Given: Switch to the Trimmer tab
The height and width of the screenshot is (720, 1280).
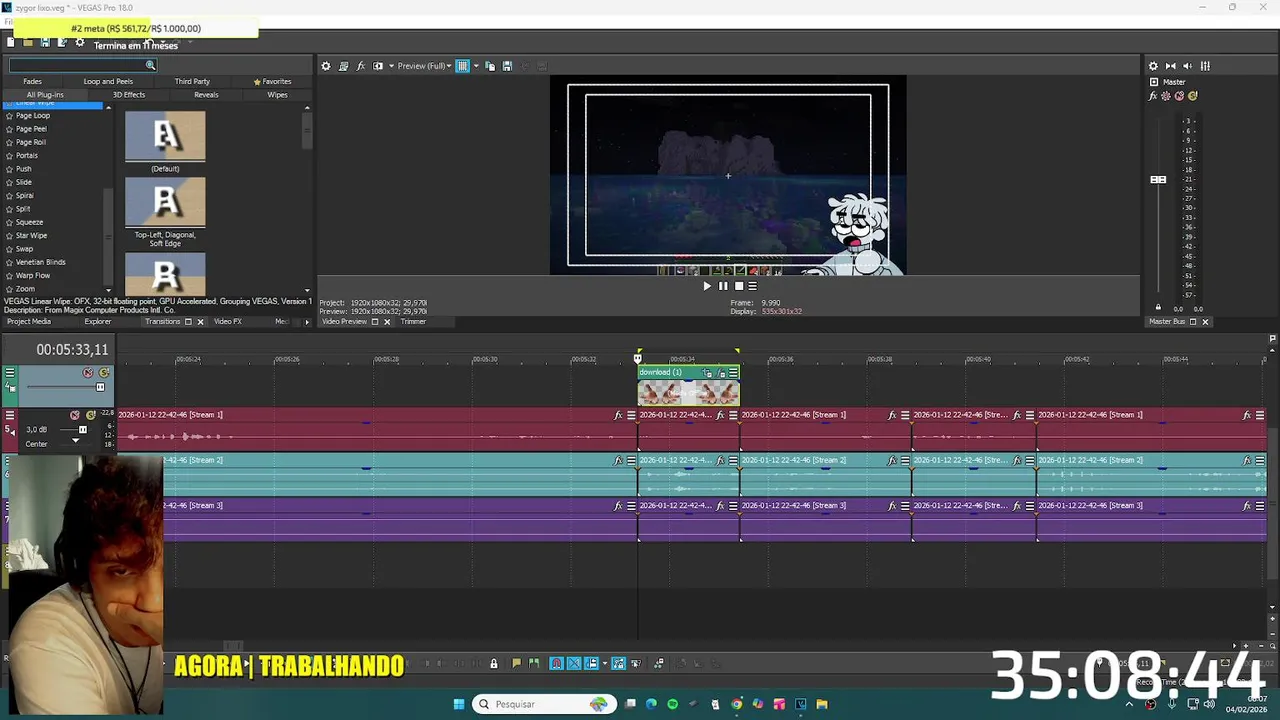Looking at the screenshot, I should point(413,322).
